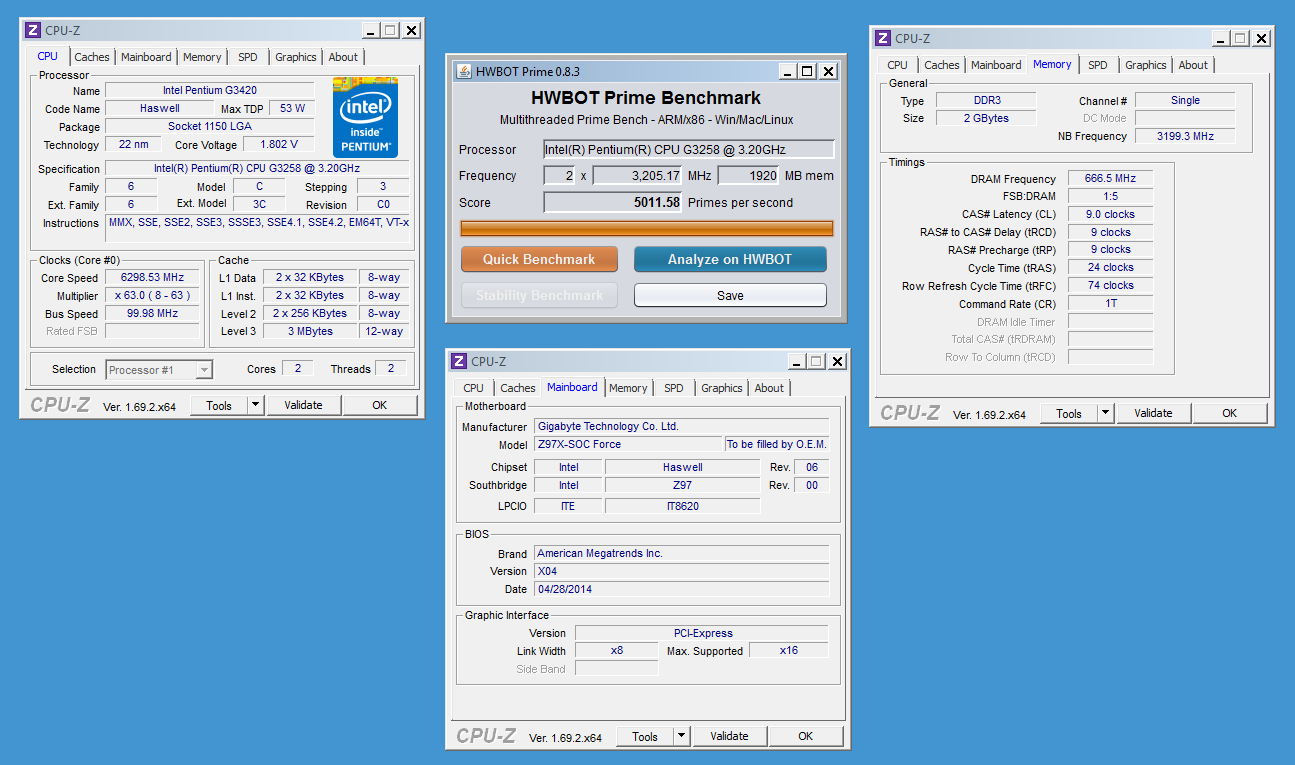Open the About tab in the CPU-Z Mainboard window
Viewport: 1295px width, 765px height.
tap(769, 388)
